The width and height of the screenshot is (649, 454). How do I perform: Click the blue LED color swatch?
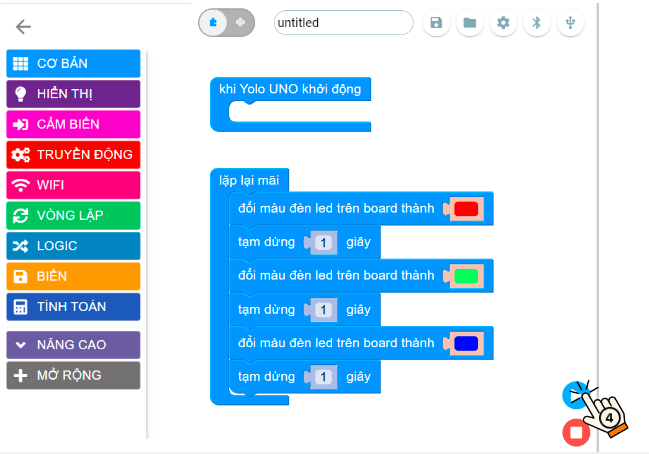click(x=466, y=344)
